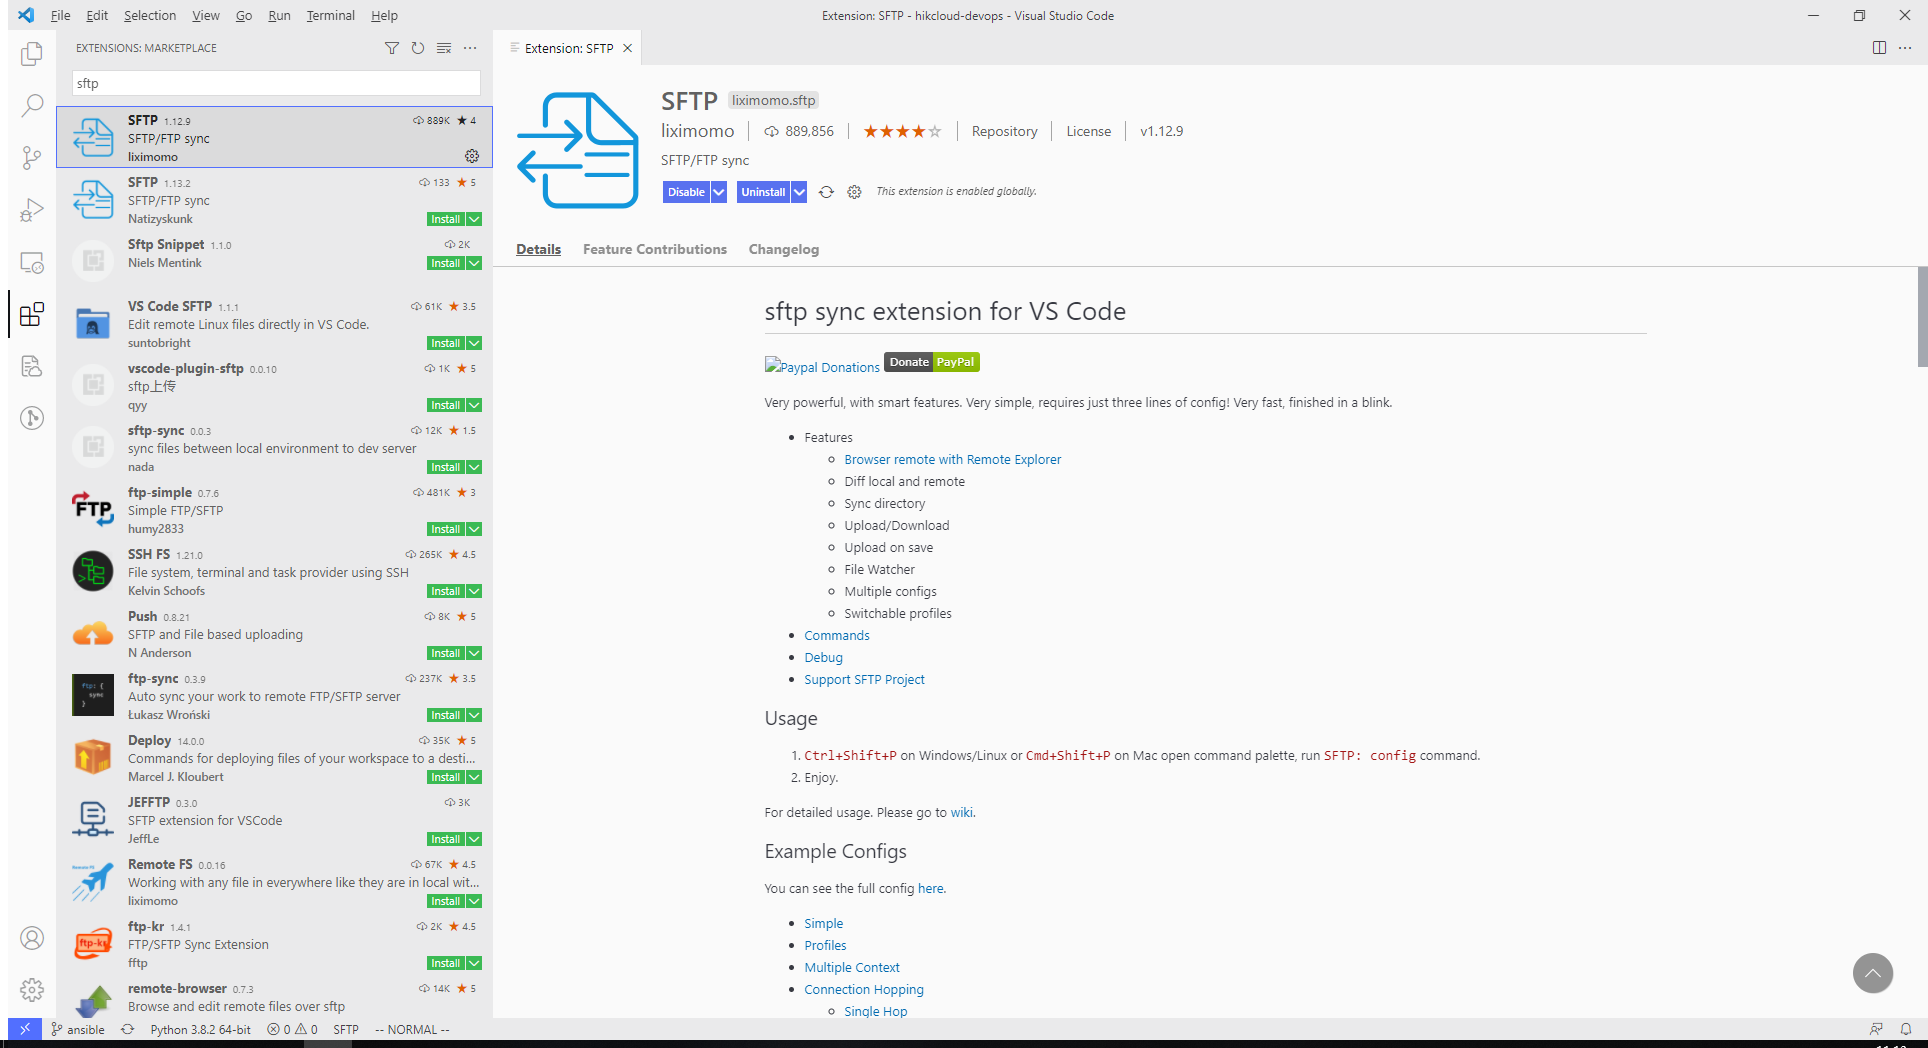
Task: Click the details page vertical scrollbar
Action: [1922, 317]
